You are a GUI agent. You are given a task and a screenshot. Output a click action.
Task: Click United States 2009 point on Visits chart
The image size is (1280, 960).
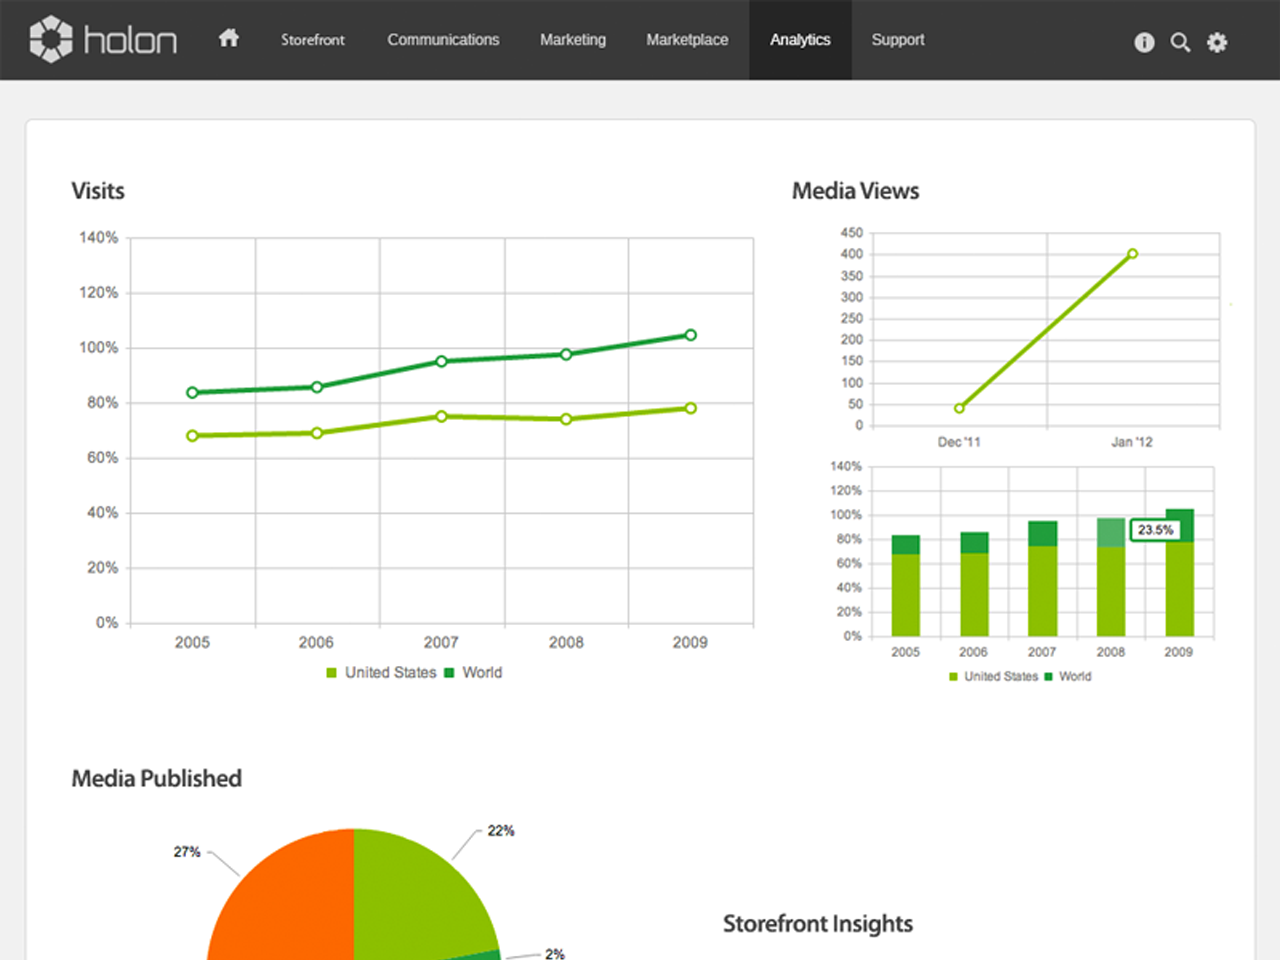click(x=690, y=408)
